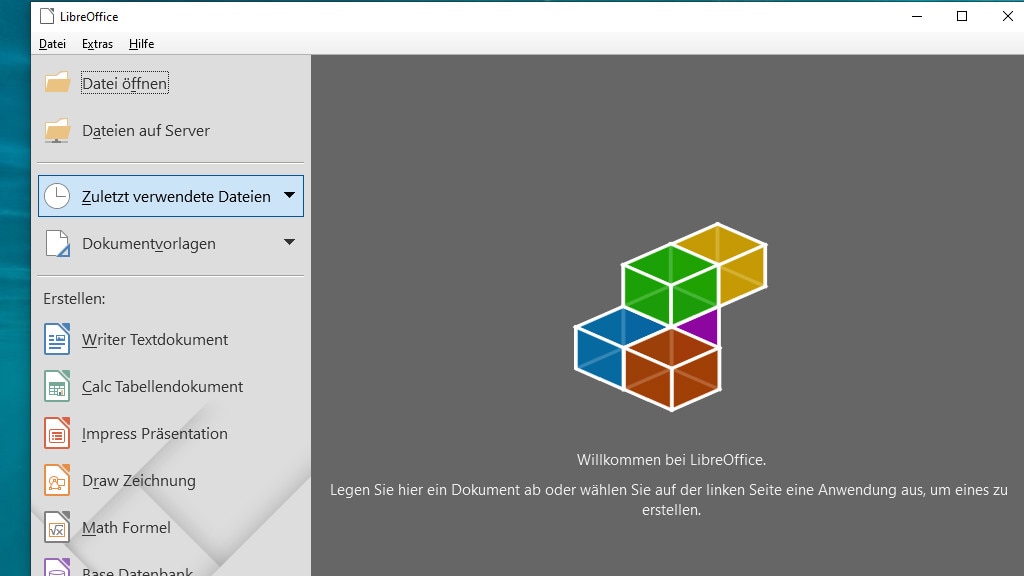
Task: Click the Impress presentation icon
Action: pos(57,433)
